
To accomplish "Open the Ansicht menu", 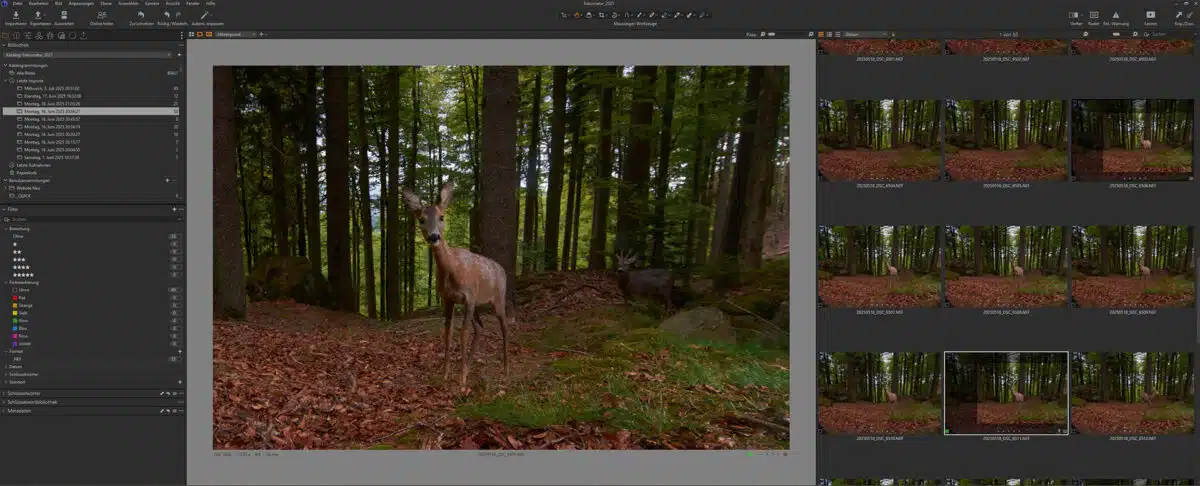I will tap(173, 4).
